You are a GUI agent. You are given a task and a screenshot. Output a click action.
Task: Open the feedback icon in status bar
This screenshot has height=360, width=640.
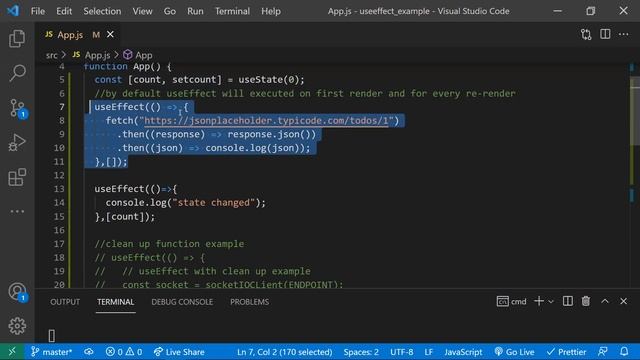coord(602,351)
